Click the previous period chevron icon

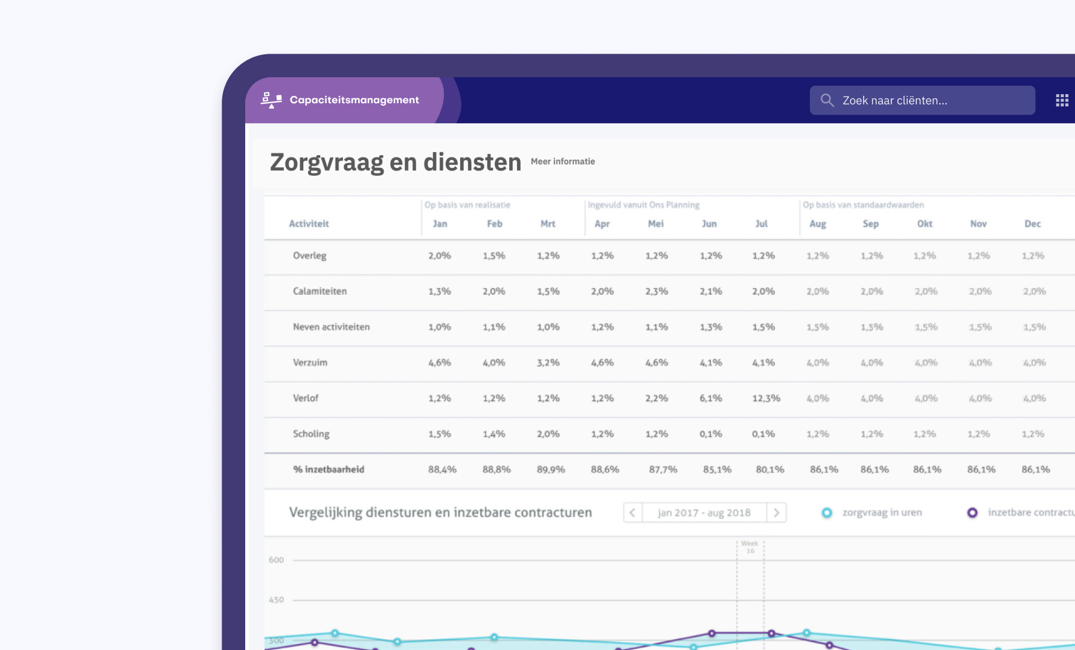pyautogui.click(x=632, y=512)
